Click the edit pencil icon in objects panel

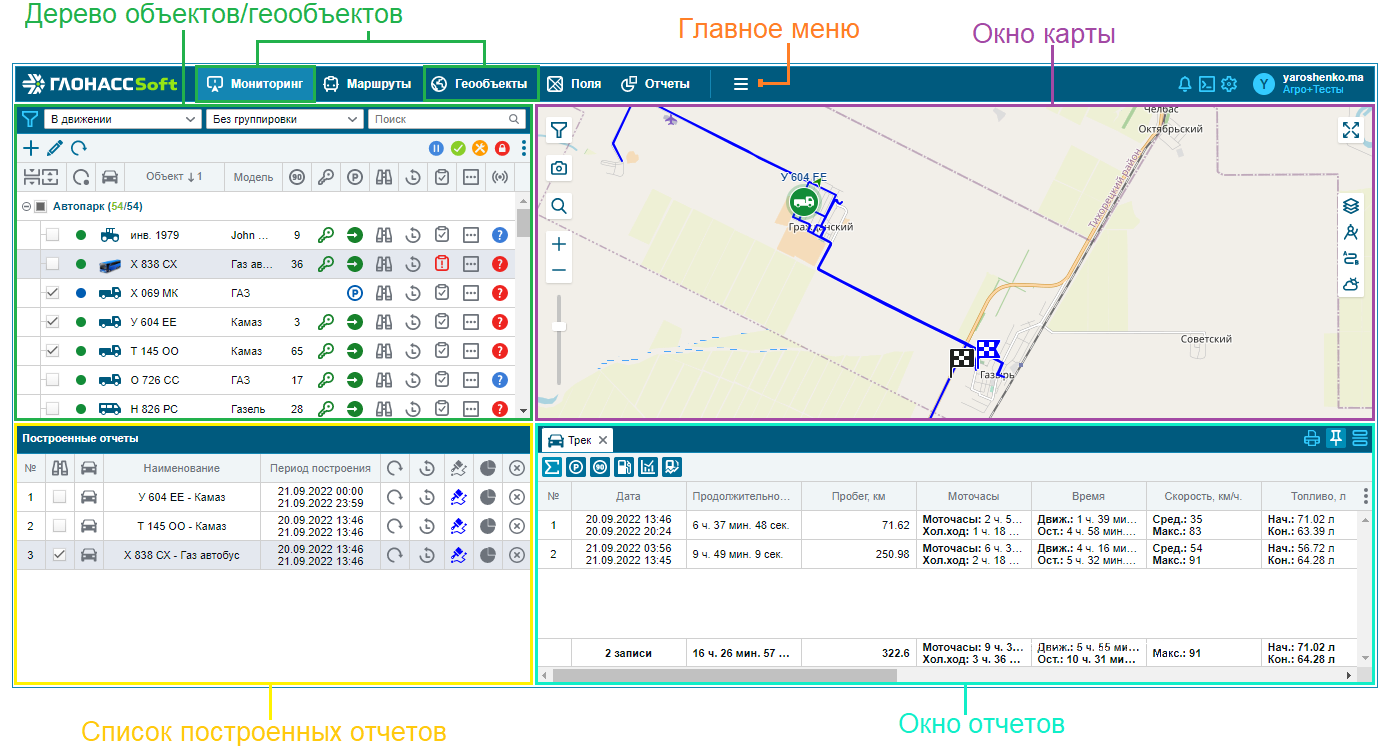[x=55, y=148]
